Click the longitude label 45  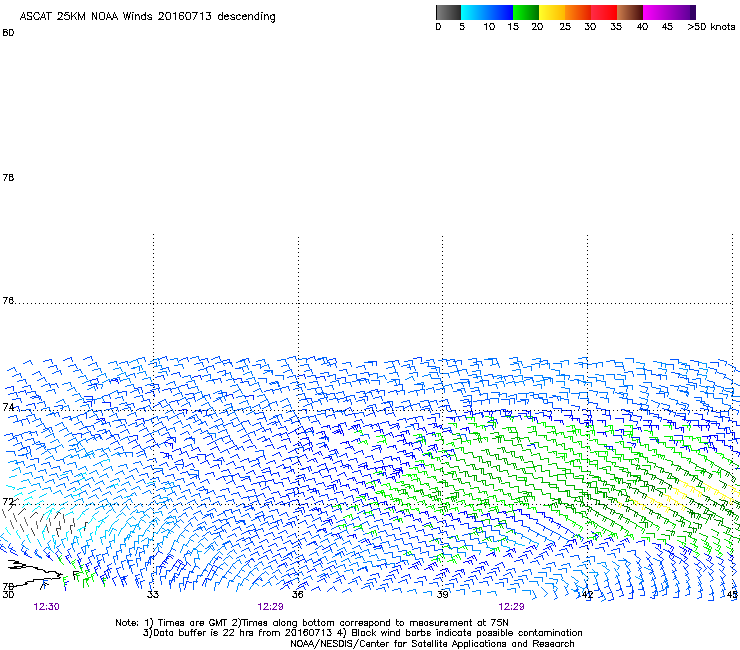point(732,594)
